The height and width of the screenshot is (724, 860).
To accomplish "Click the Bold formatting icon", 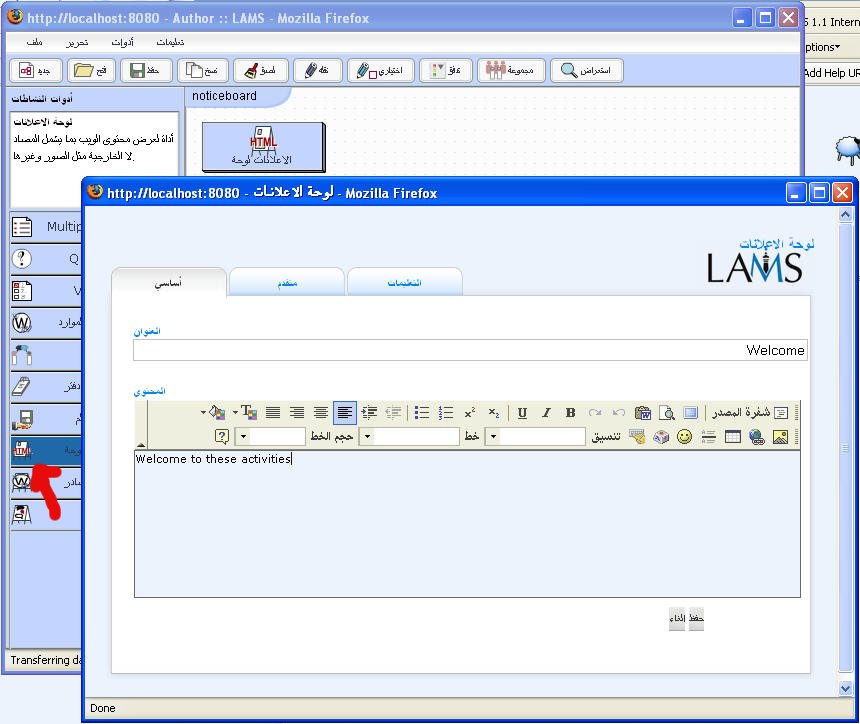I will tap(570, 413).
